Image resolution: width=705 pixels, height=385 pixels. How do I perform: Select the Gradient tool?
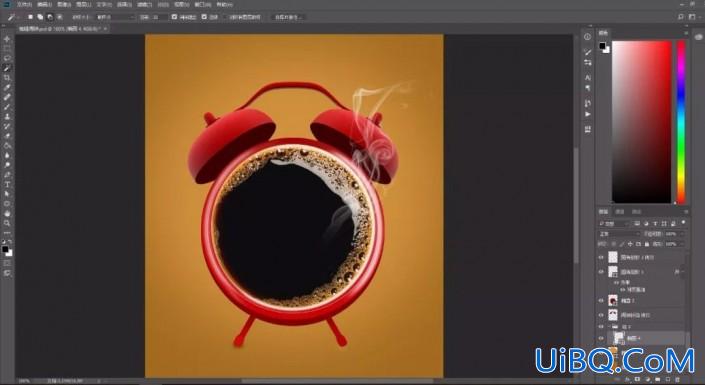point(7,146)
